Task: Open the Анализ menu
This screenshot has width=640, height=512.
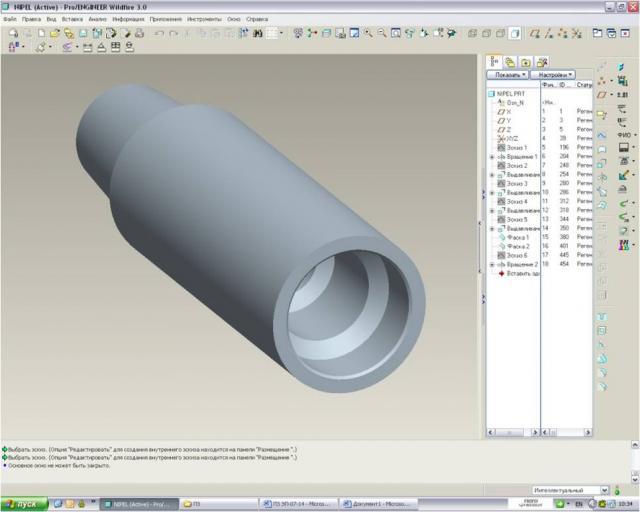Action: click(98, 19)
